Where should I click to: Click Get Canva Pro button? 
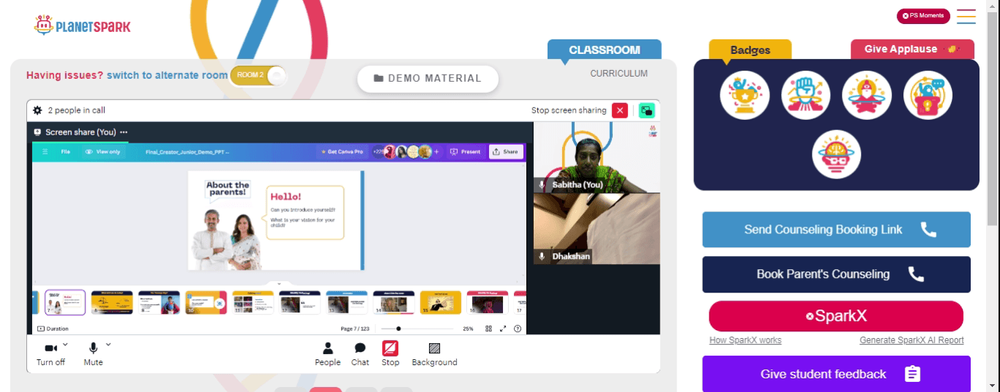coord(342,152)
